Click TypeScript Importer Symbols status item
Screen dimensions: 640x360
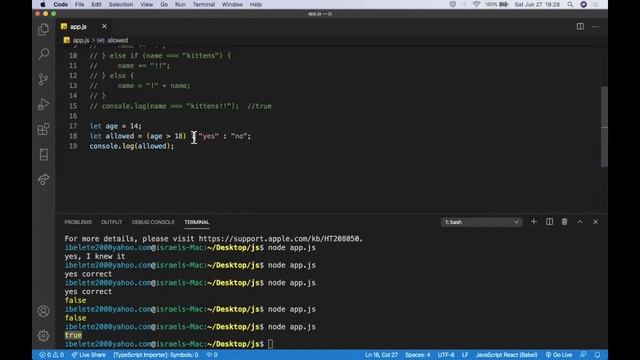pyautogui.click(x=156, y=355)
